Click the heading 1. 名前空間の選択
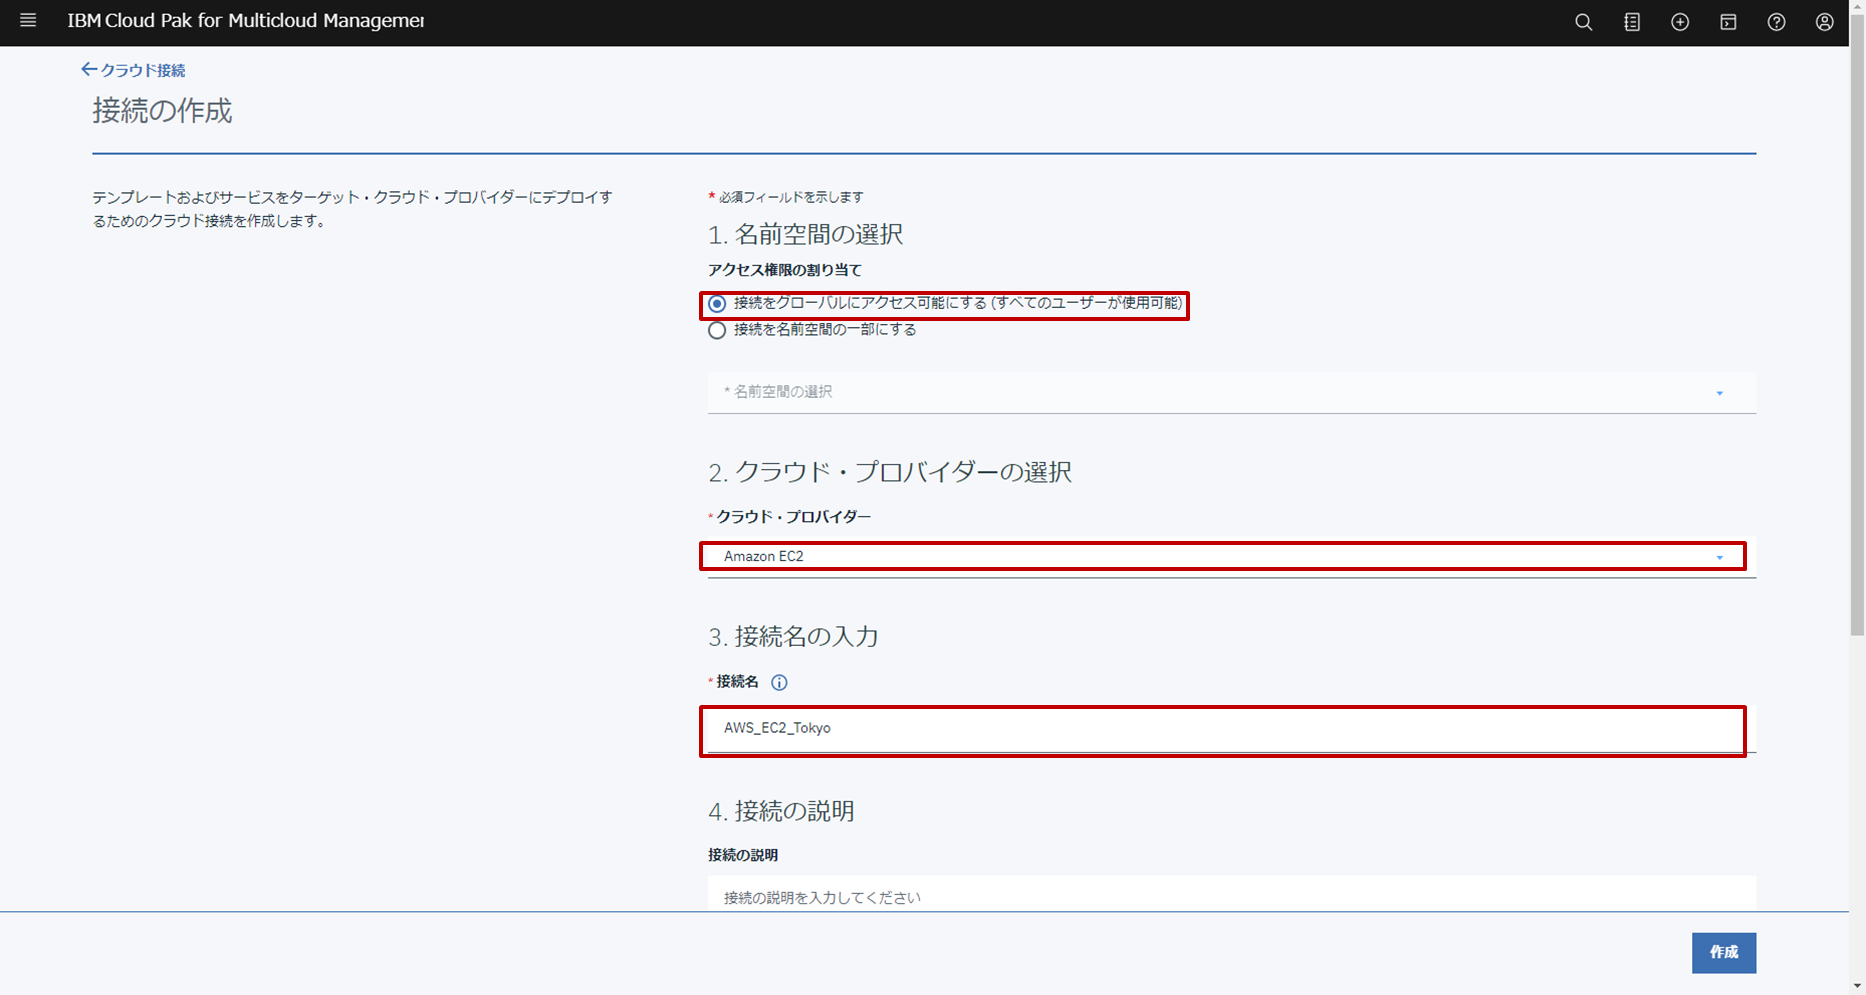The image size is (1866, 995). click(805, 234)
